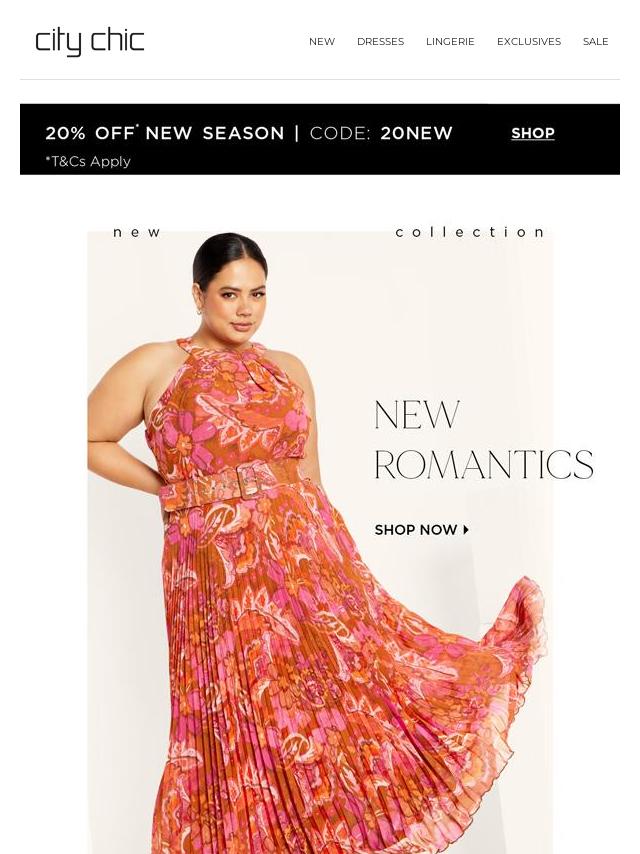Open the EXCLUSIVES menu item
The image size is (640, 854).
pos(528,41)
